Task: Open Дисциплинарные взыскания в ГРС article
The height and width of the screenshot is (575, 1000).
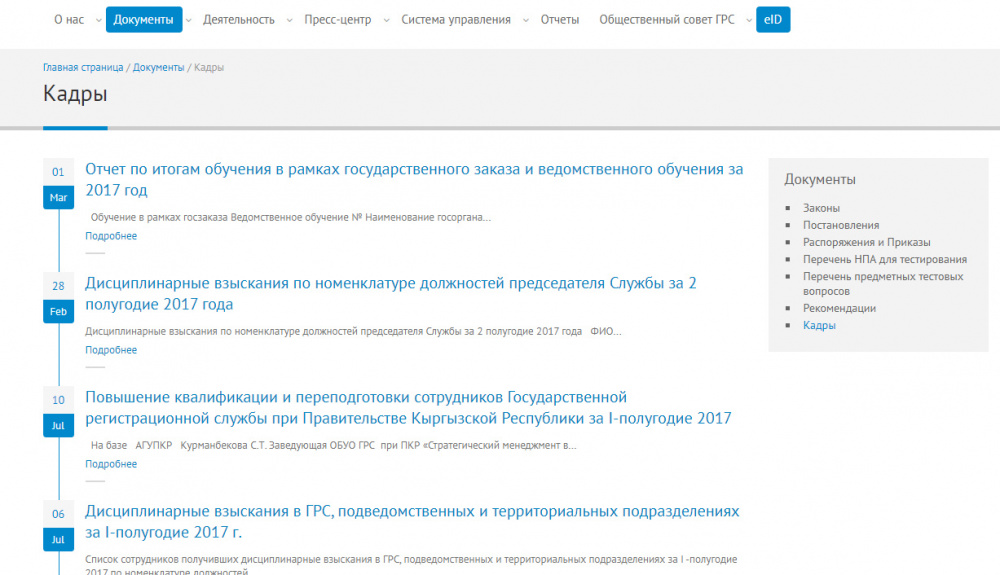Action: point(412,521)
